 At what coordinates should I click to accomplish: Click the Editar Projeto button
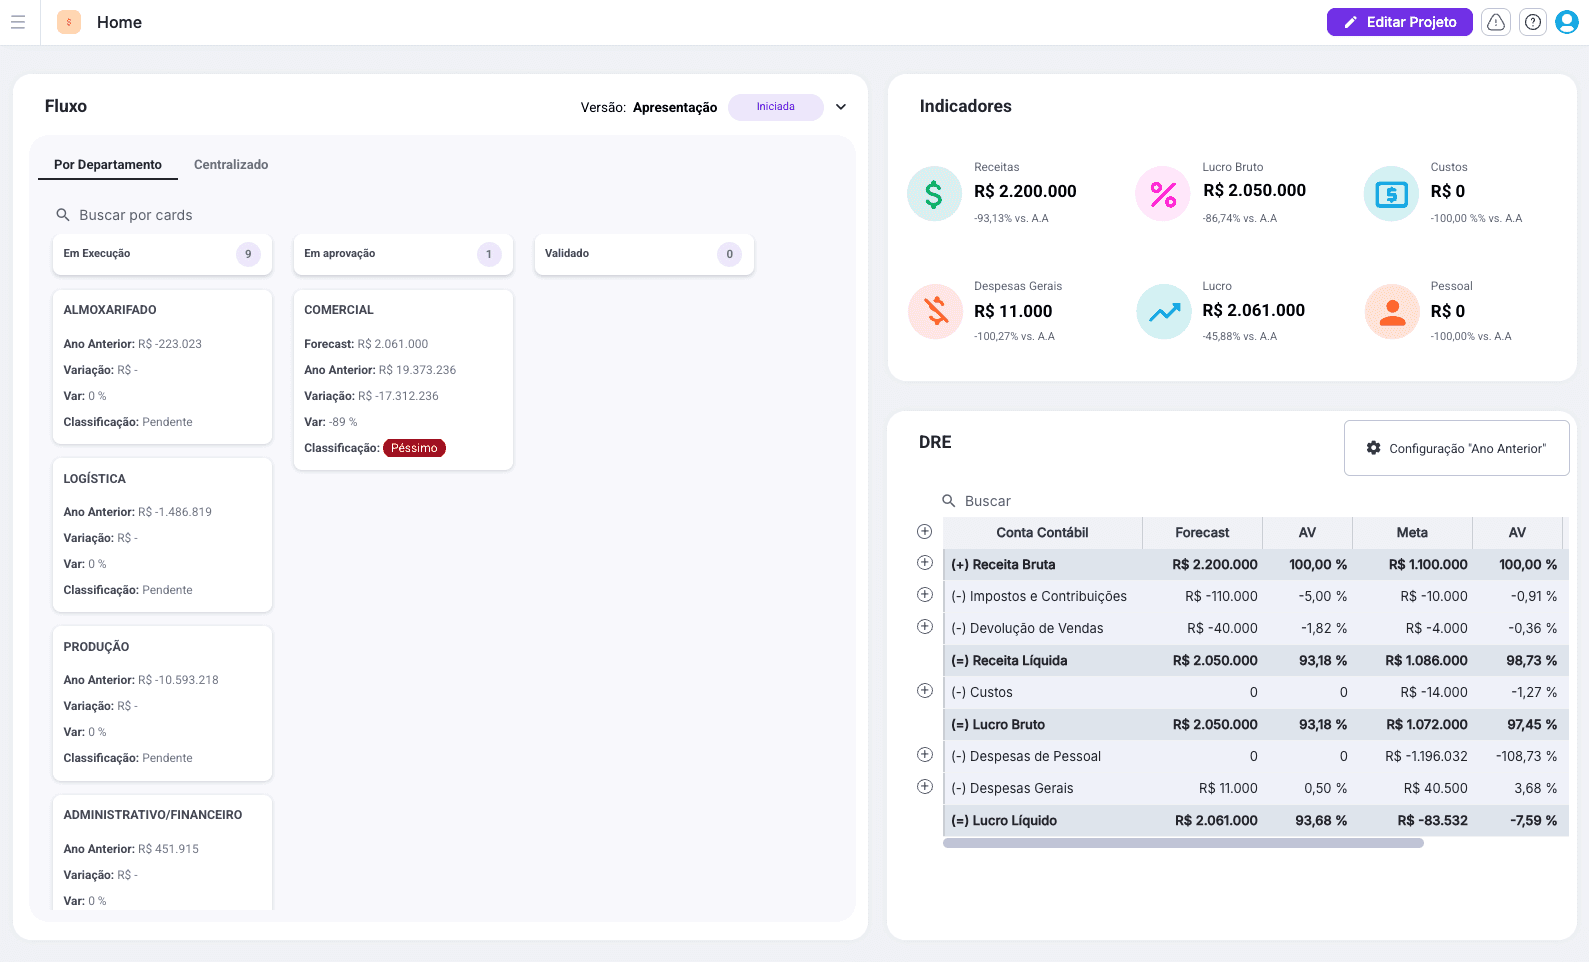coord(1399,22)
